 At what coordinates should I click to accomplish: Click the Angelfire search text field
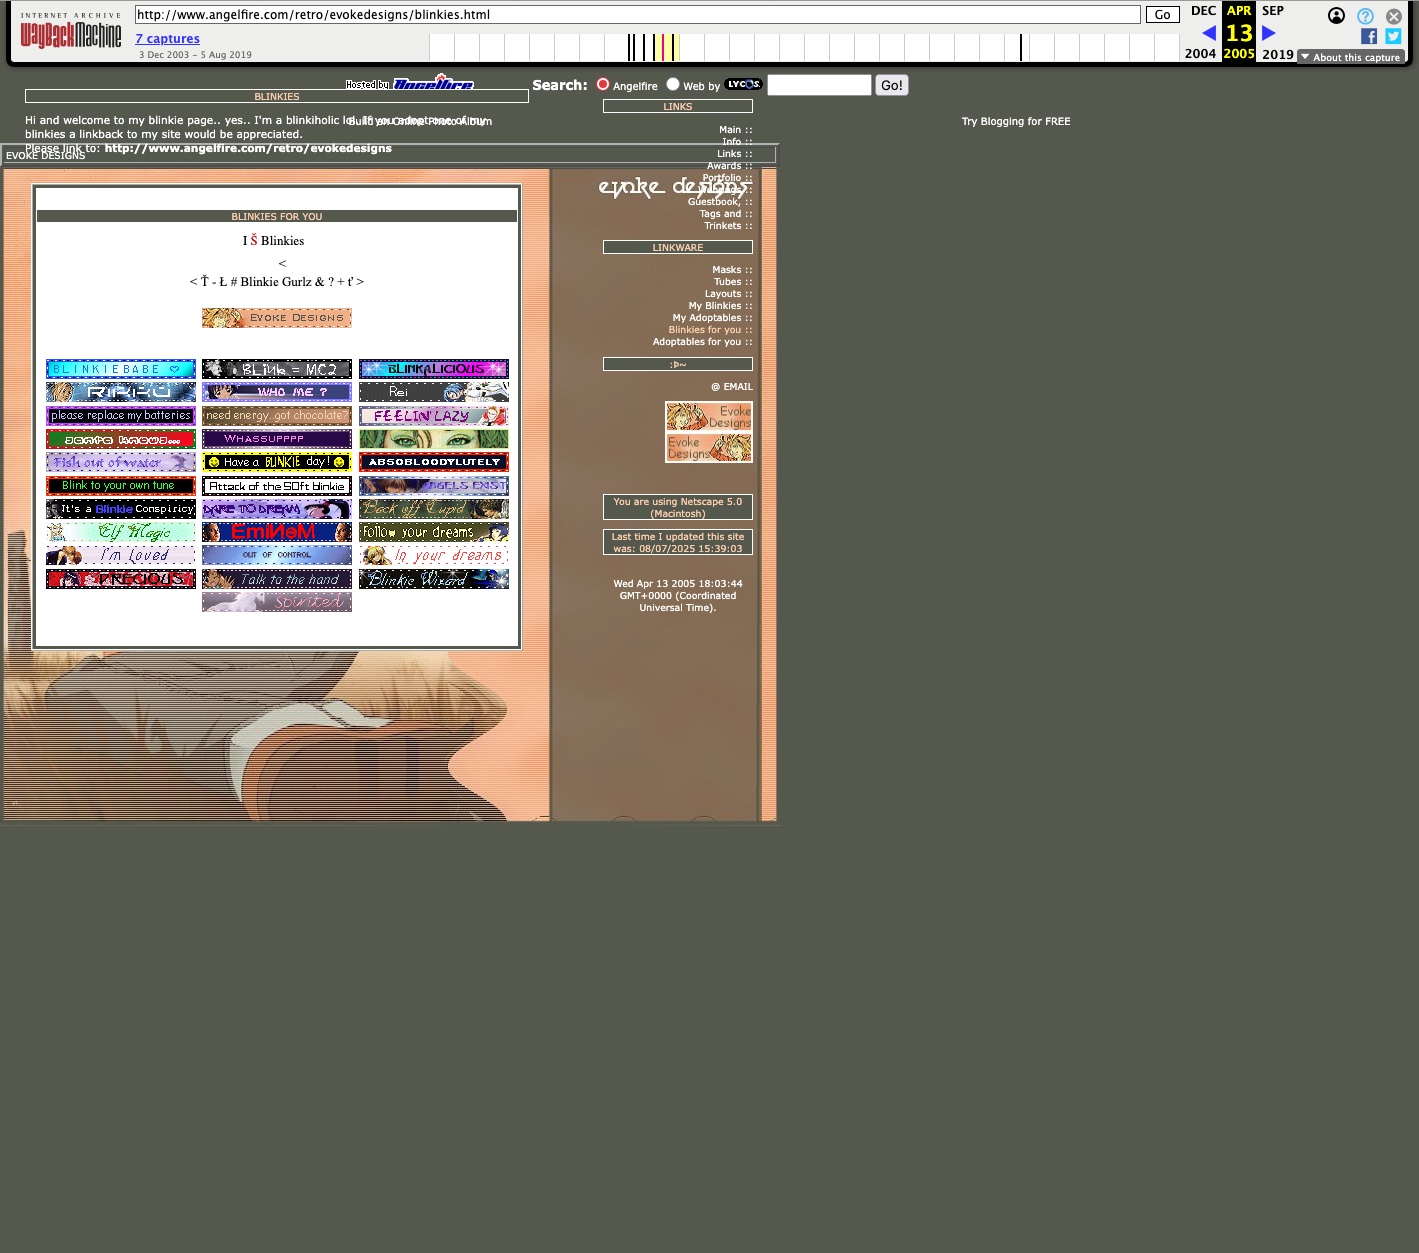click(x=819, y=85)
